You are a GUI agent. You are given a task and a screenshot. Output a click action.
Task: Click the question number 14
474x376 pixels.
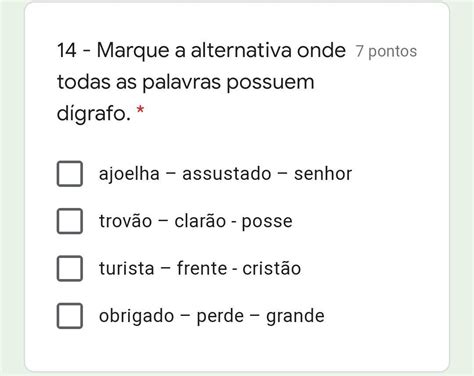click(67, 51)
